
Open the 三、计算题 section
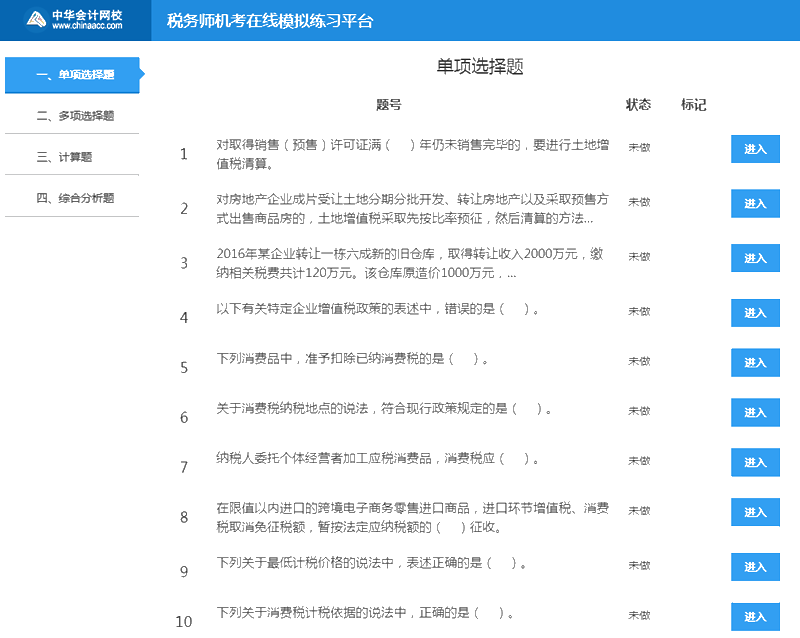[71, 156]
